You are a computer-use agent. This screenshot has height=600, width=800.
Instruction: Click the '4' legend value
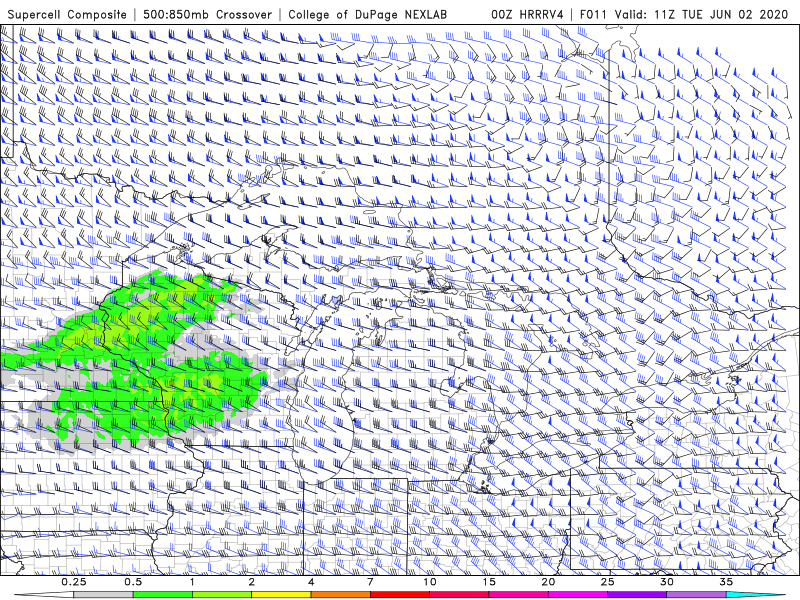coord(311,582)
